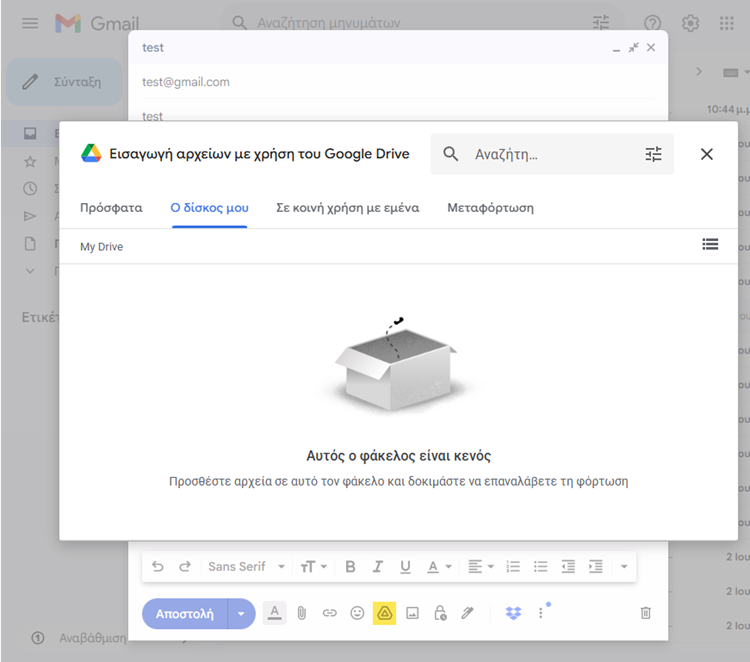Discard draft with trash icon

646,613
